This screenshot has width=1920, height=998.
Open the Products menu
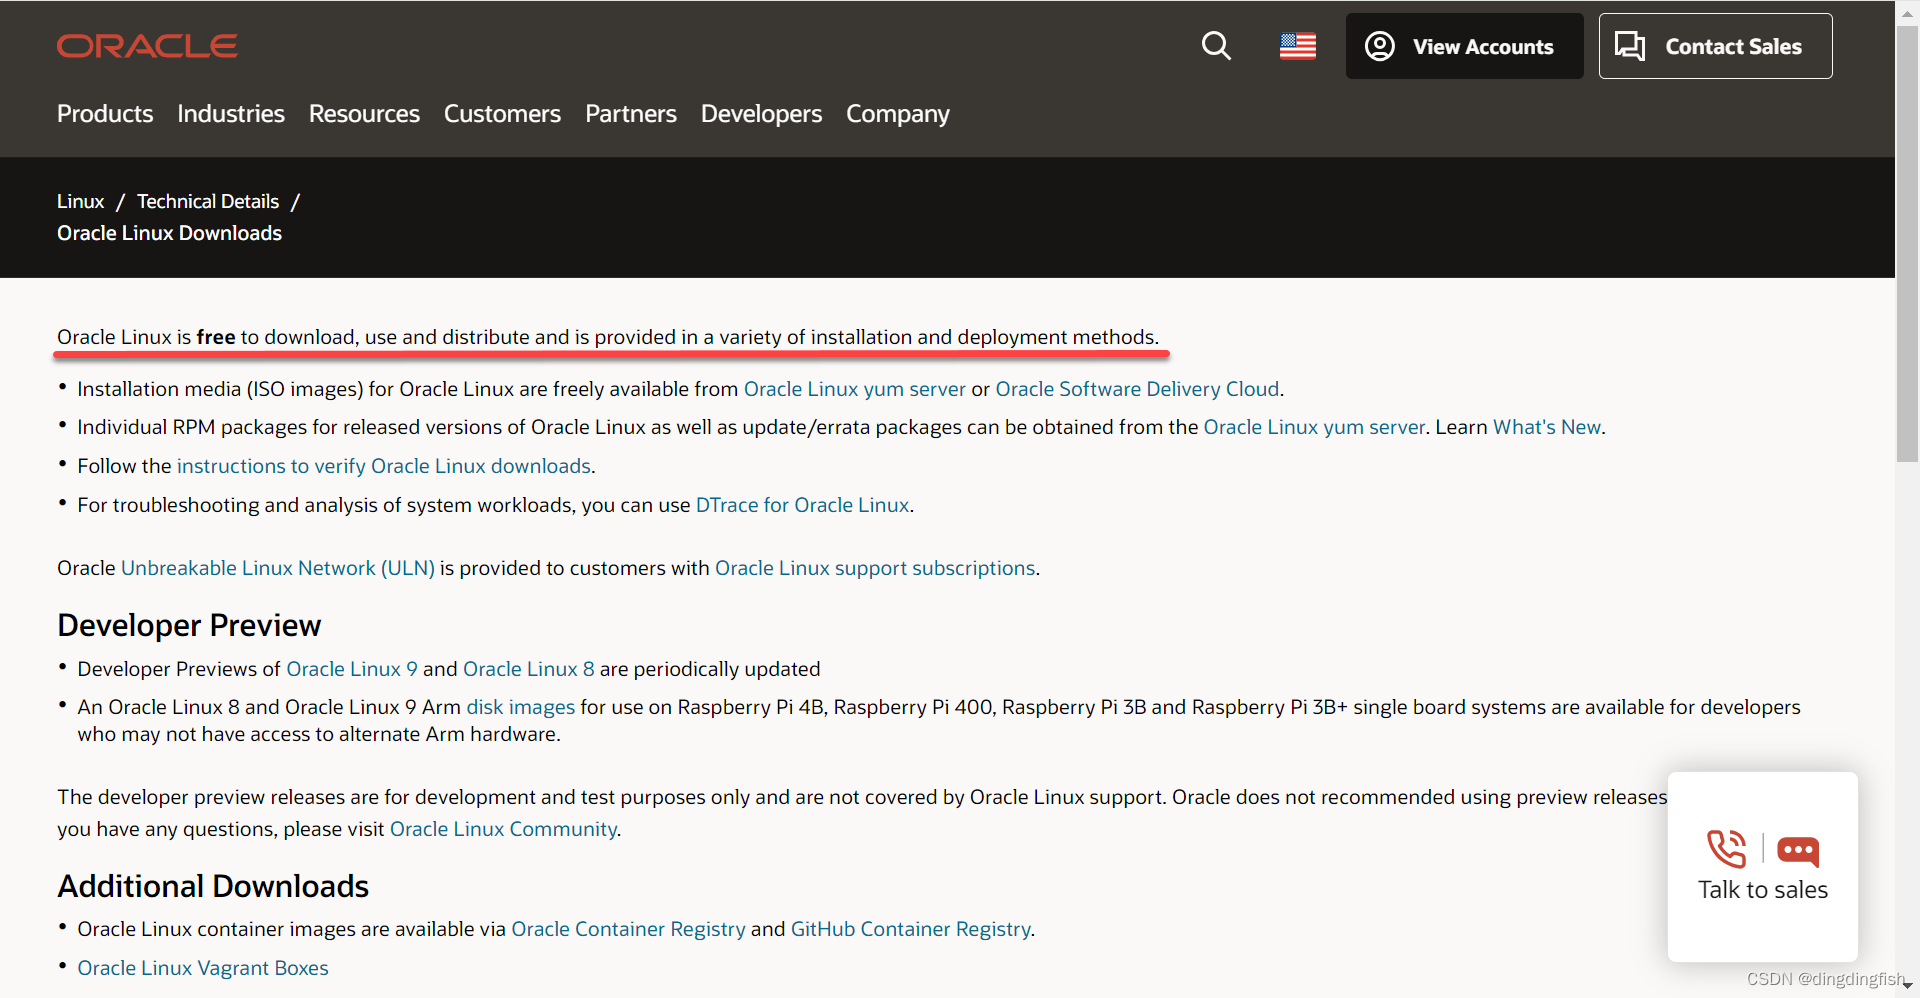click(105, 114)
